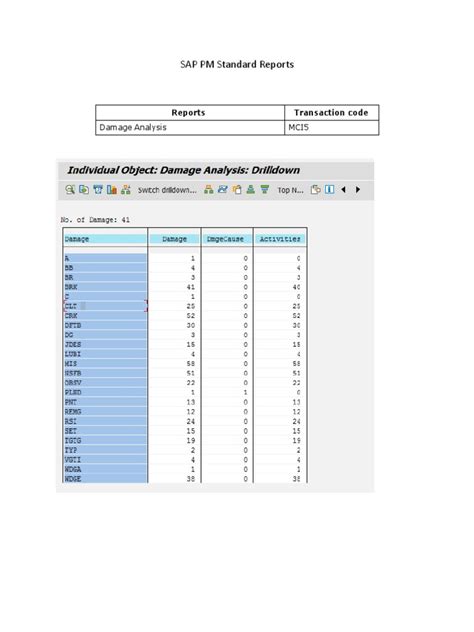Click the hierarchy icon left of Switch drilldown
This screenshot has width=474, height=632.
126,189
